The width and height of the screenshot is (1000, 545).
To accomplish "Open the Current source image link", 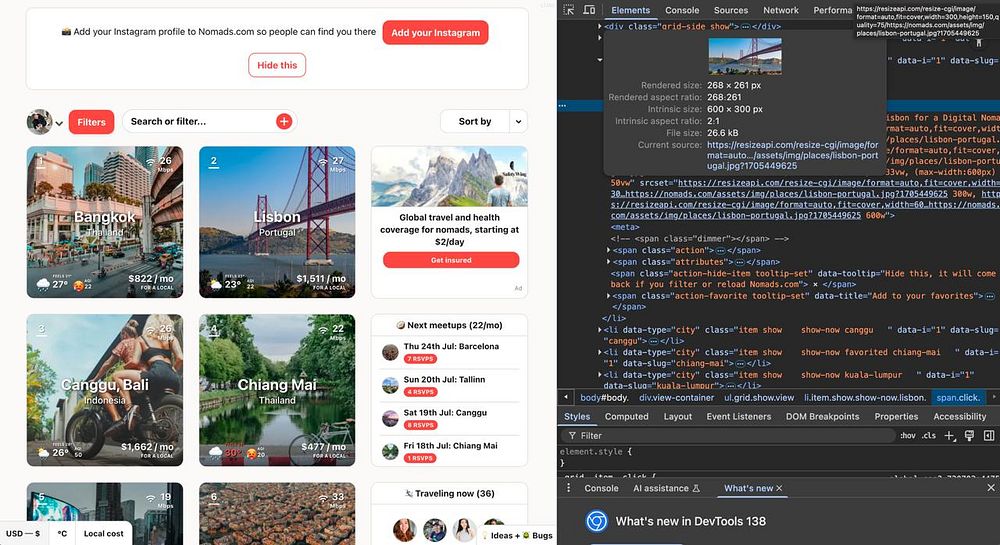I will click(x=793, y=155).
